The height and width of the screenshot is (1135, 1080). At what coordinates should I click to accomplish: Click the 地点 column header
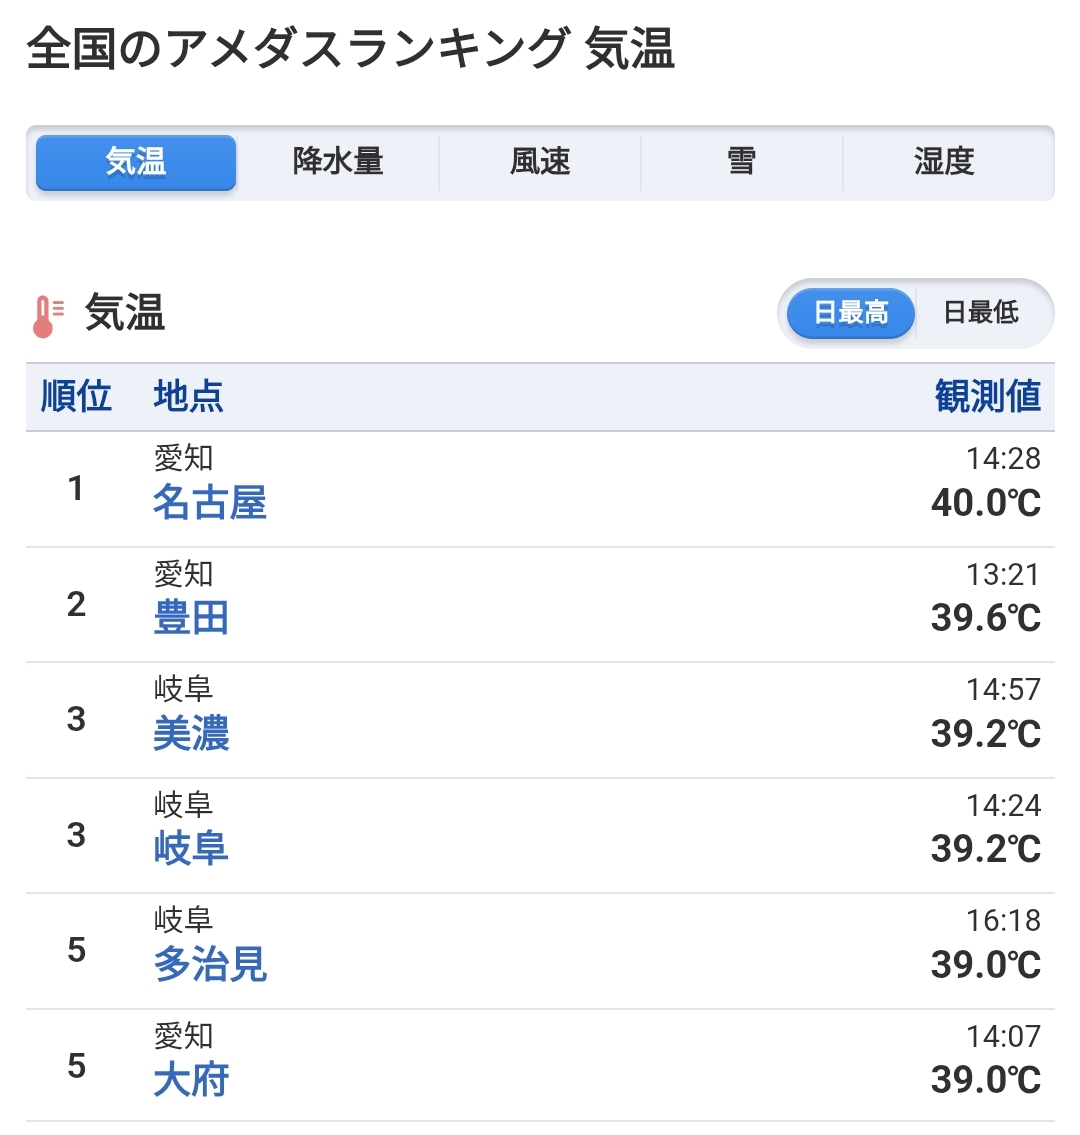click(x=188, y=397)
